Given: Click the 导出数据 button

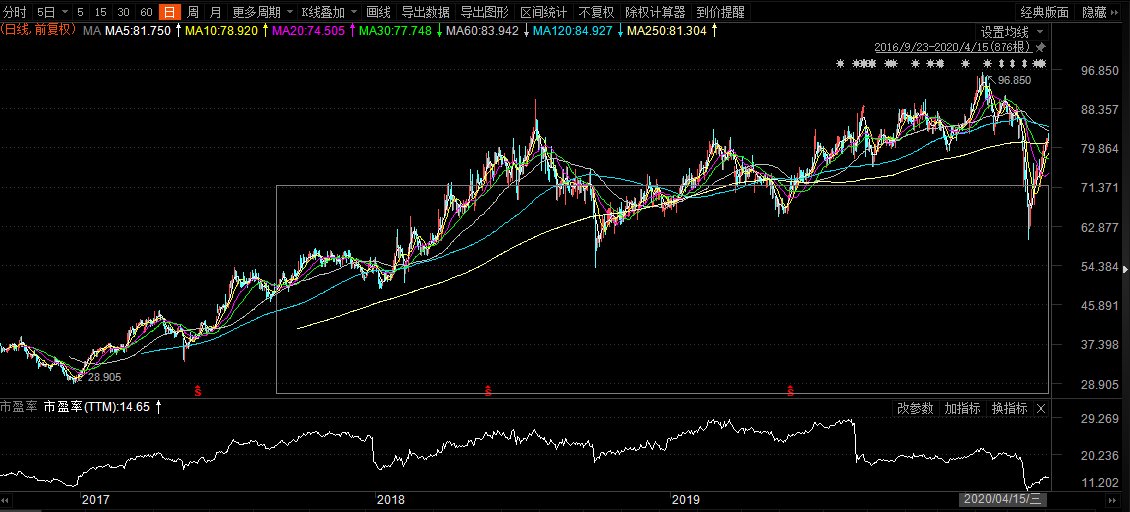Looking at the screenshot, I should 425,13.
